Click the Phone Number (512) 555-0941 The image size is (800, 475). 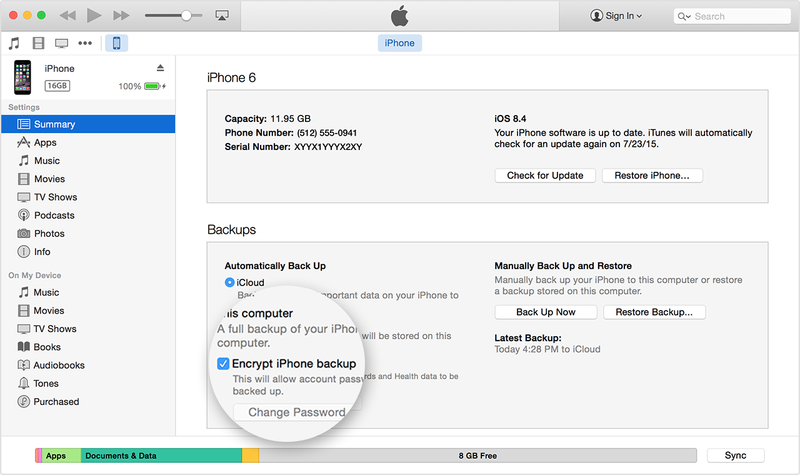click(x=327, y=133)
